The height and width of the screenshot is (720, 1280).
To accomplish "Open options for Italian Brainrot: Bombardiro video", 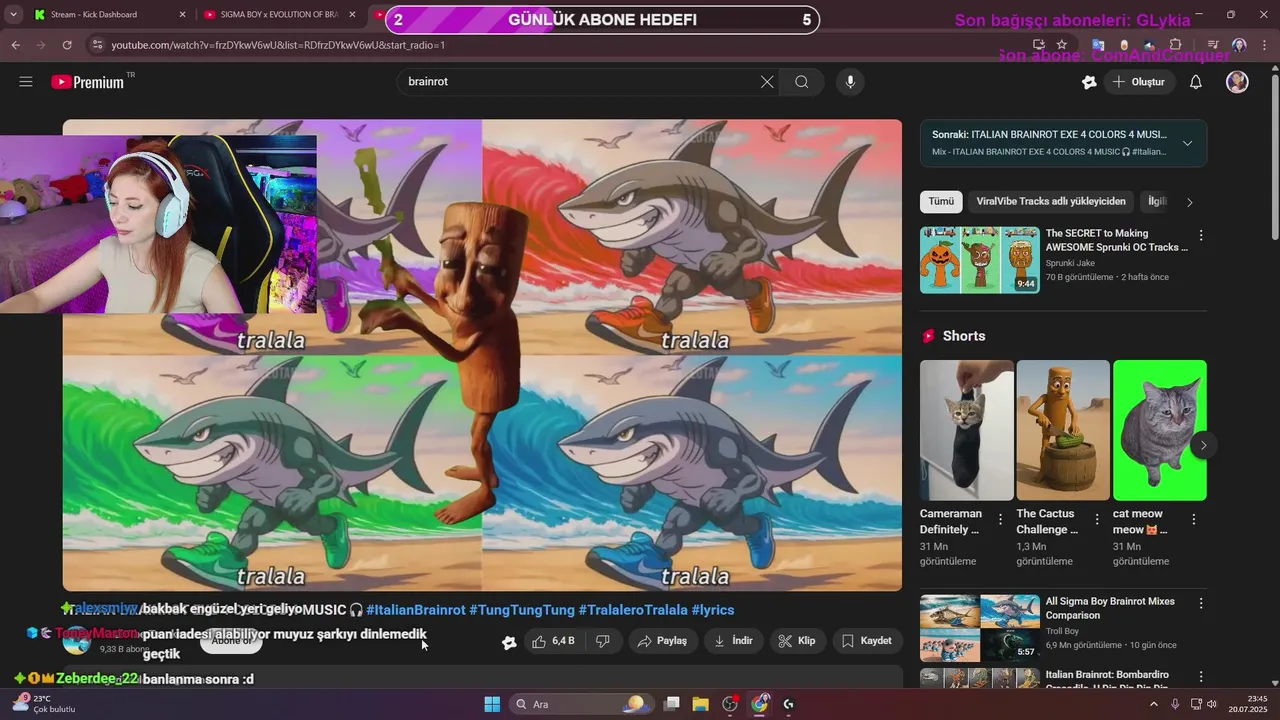I will coord(1201,677).
